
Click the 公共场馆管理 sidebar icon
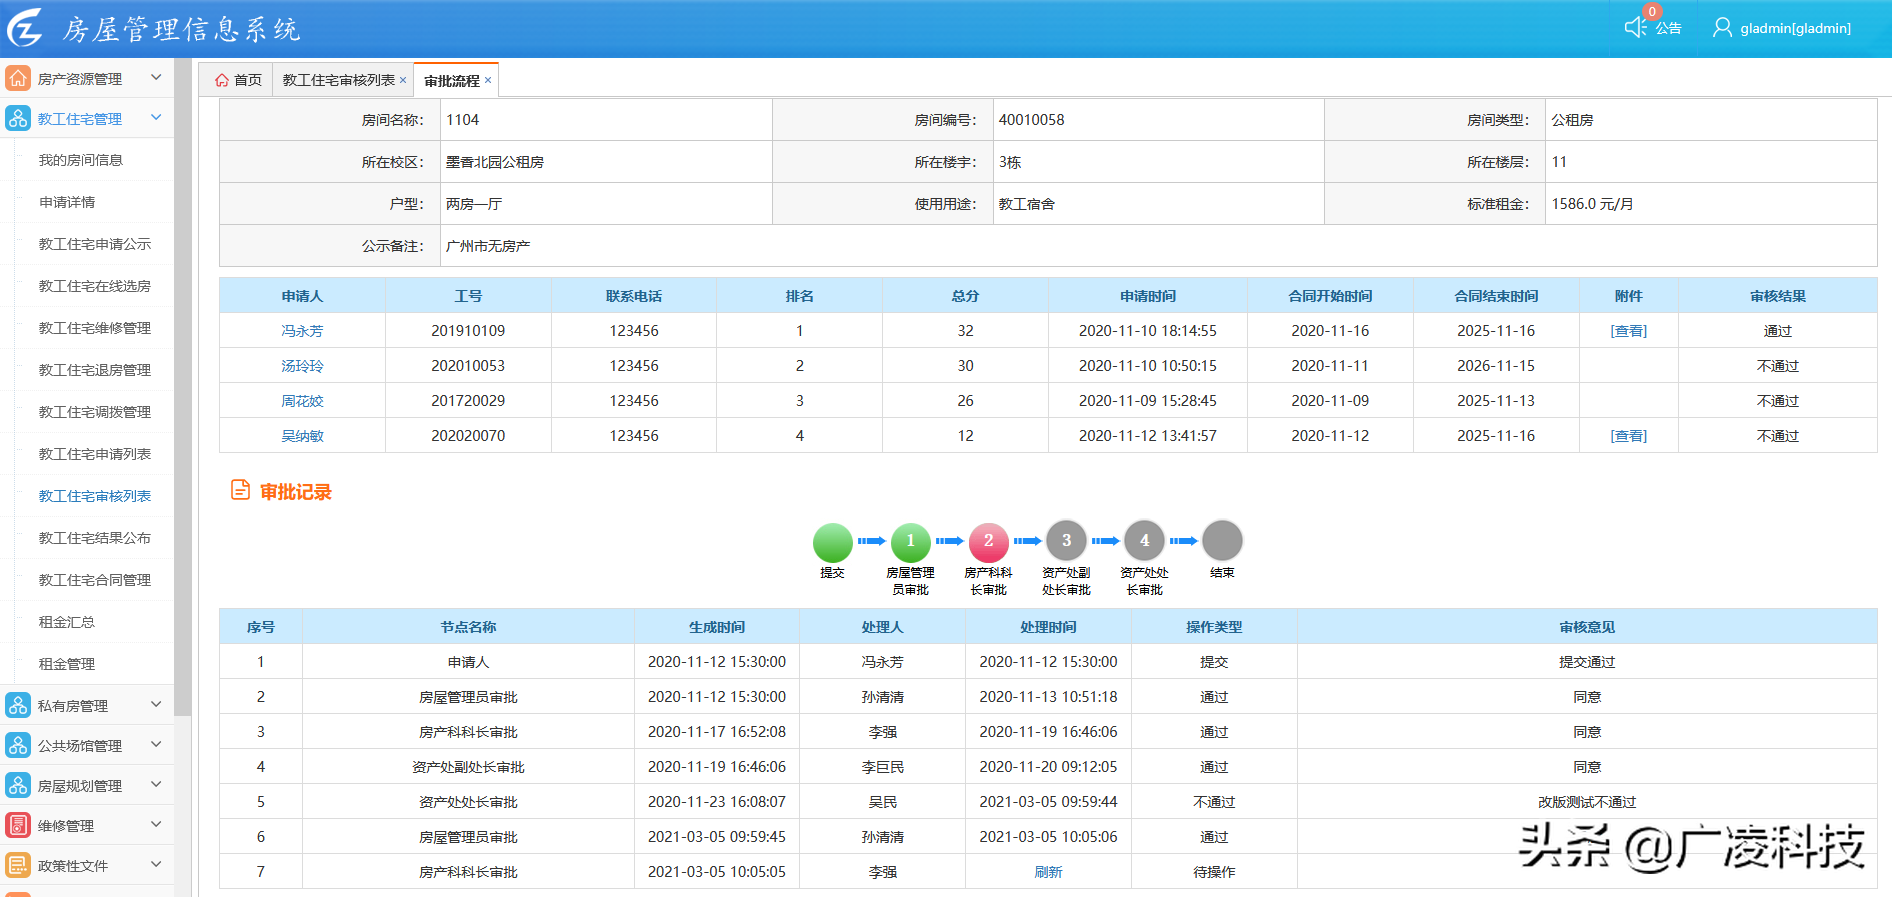tap(18, 745)
